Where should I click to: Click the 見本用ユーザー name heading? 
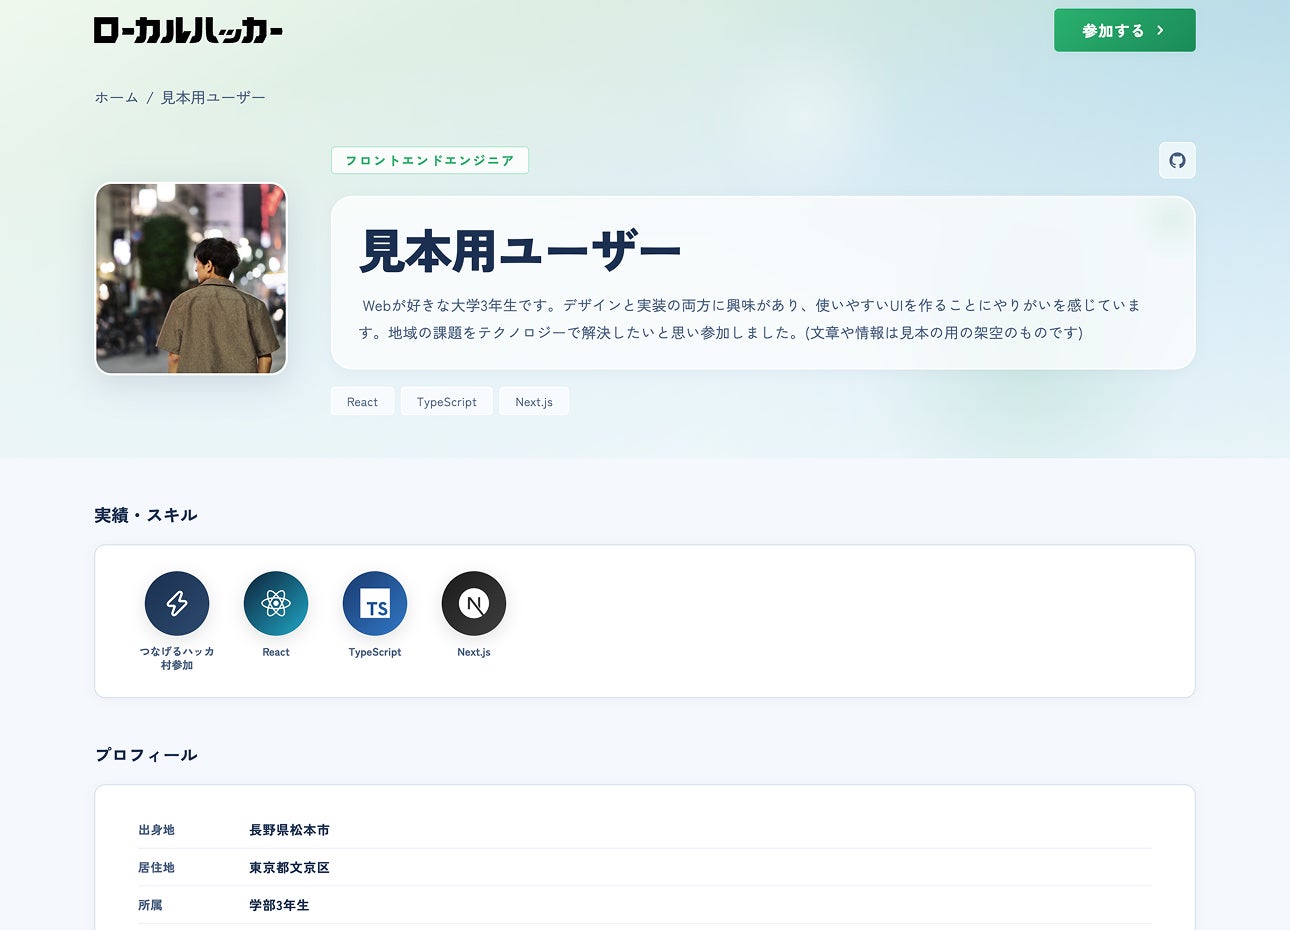pos(520,251)
